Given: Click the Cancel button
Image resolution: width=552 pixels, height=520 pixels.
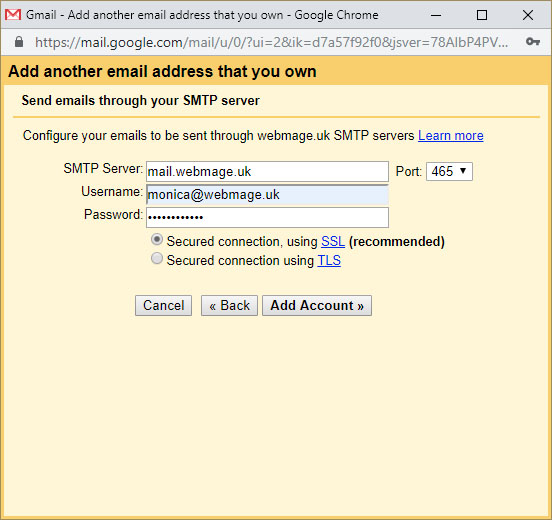Looking at the screenshot, I should (163, 305).
